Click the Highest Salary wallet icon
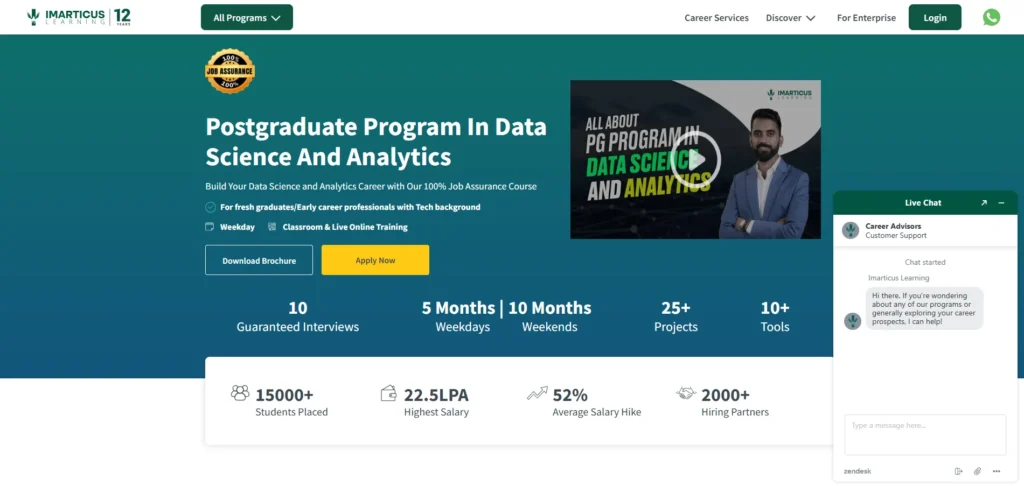 click(389, 393)
